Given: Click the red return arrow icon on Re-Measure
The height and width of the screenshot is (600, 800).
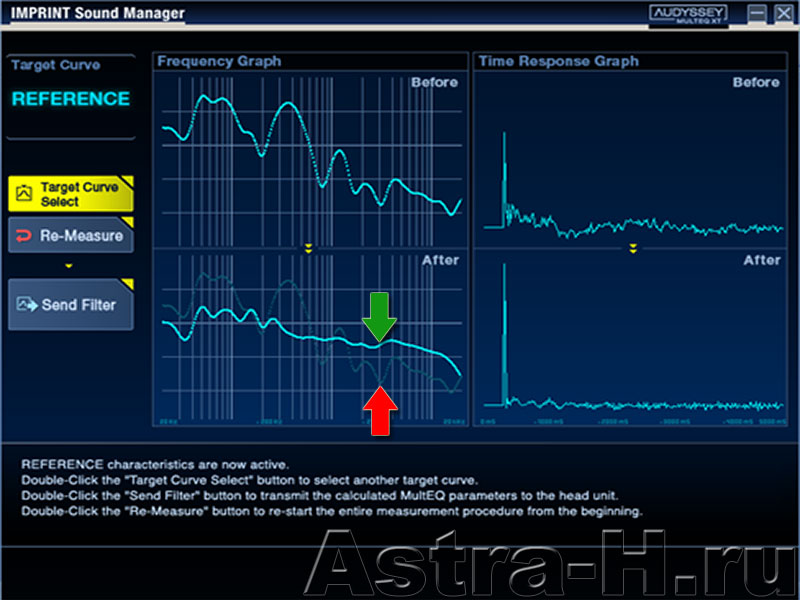Looking at the screenshot, I should [x=23, y=235].
